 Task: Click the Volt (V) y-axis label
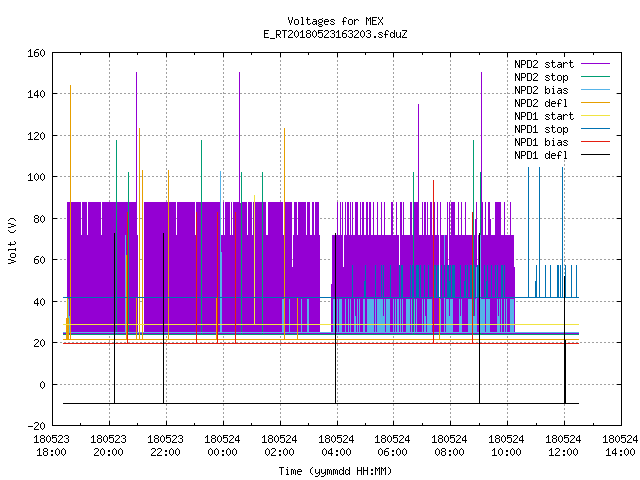pyautogui.click(x=12, y=240)
